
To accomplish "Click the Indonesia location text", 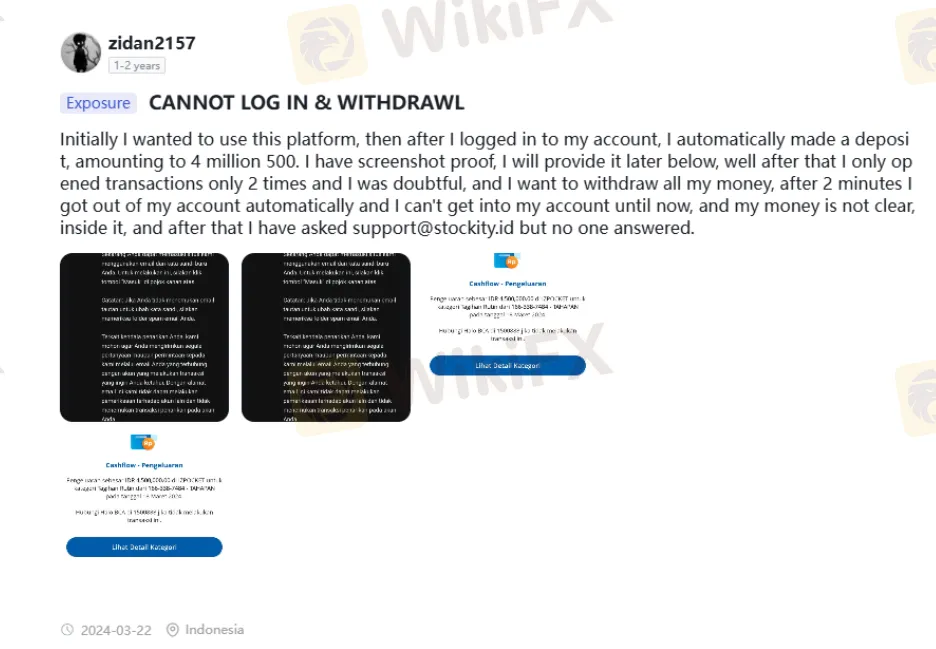I will tap(214, 630).
